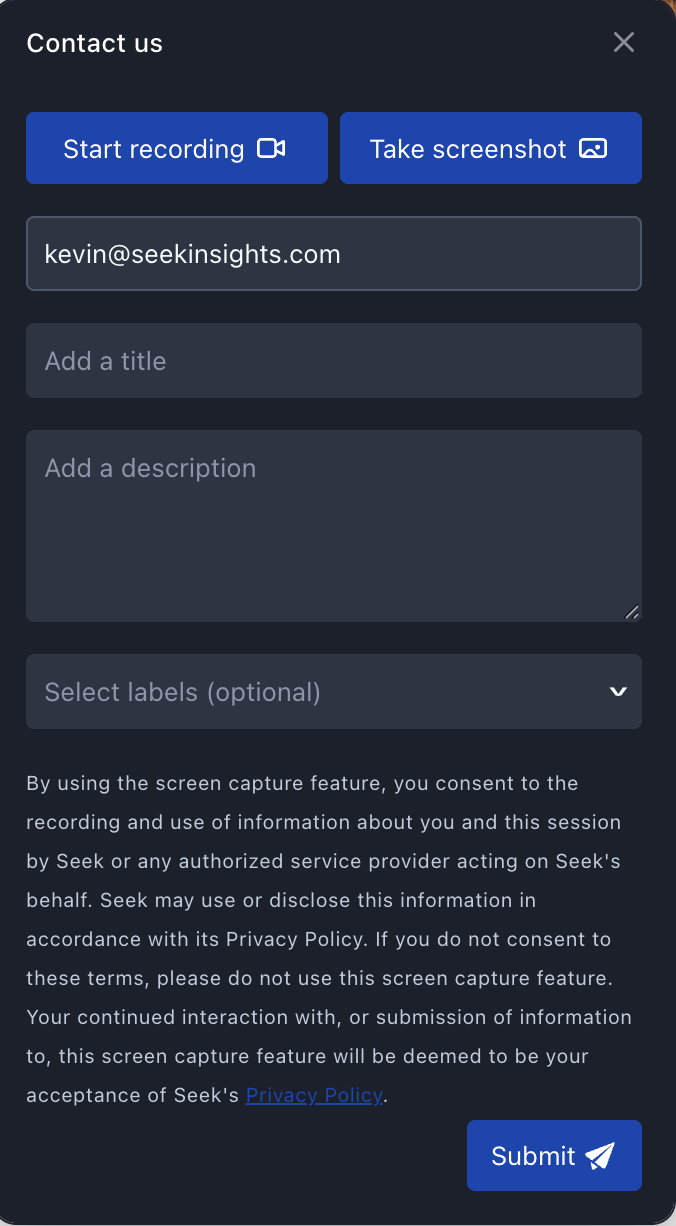The image size is (676, 1226).
Task: Submit the contact form
Action: 554,1155
